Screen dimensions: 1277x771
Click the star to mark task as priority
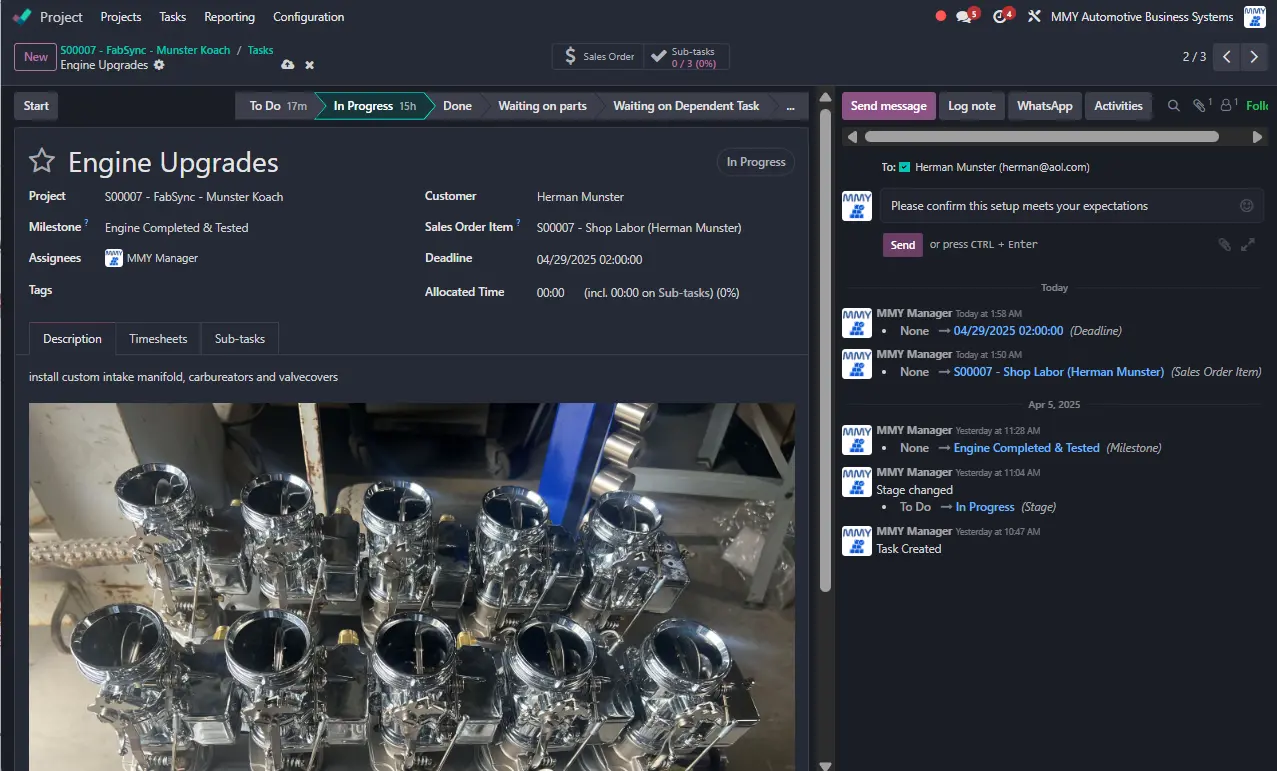41,162
